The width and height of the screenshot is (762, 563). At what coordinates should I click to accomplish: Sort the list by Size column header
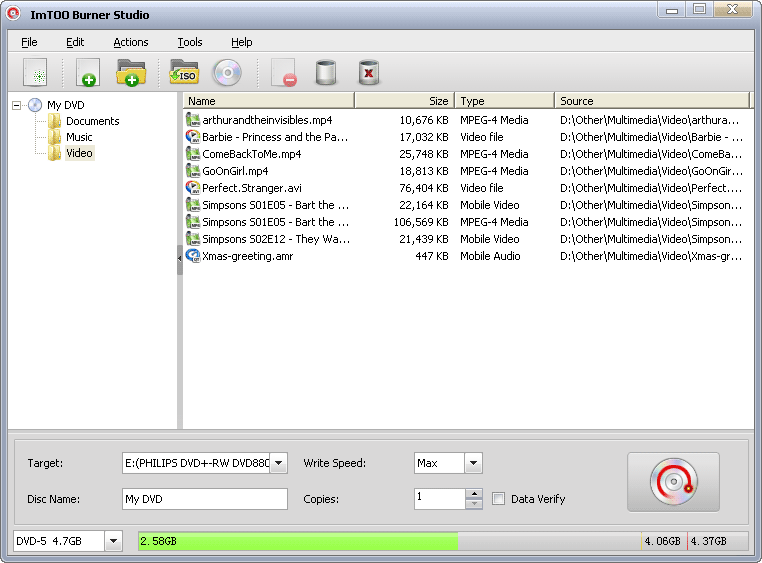[405, 101]
